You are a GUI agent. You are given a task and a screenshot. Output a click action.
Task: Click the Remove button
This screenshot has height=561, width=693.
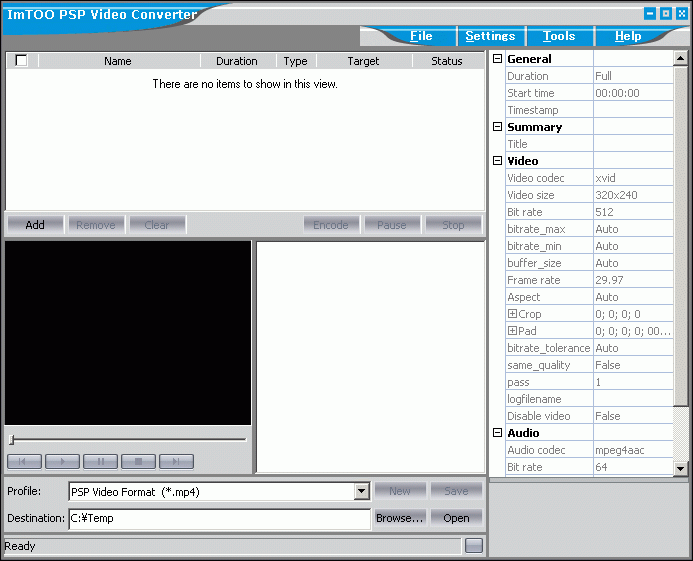(95, 225)
